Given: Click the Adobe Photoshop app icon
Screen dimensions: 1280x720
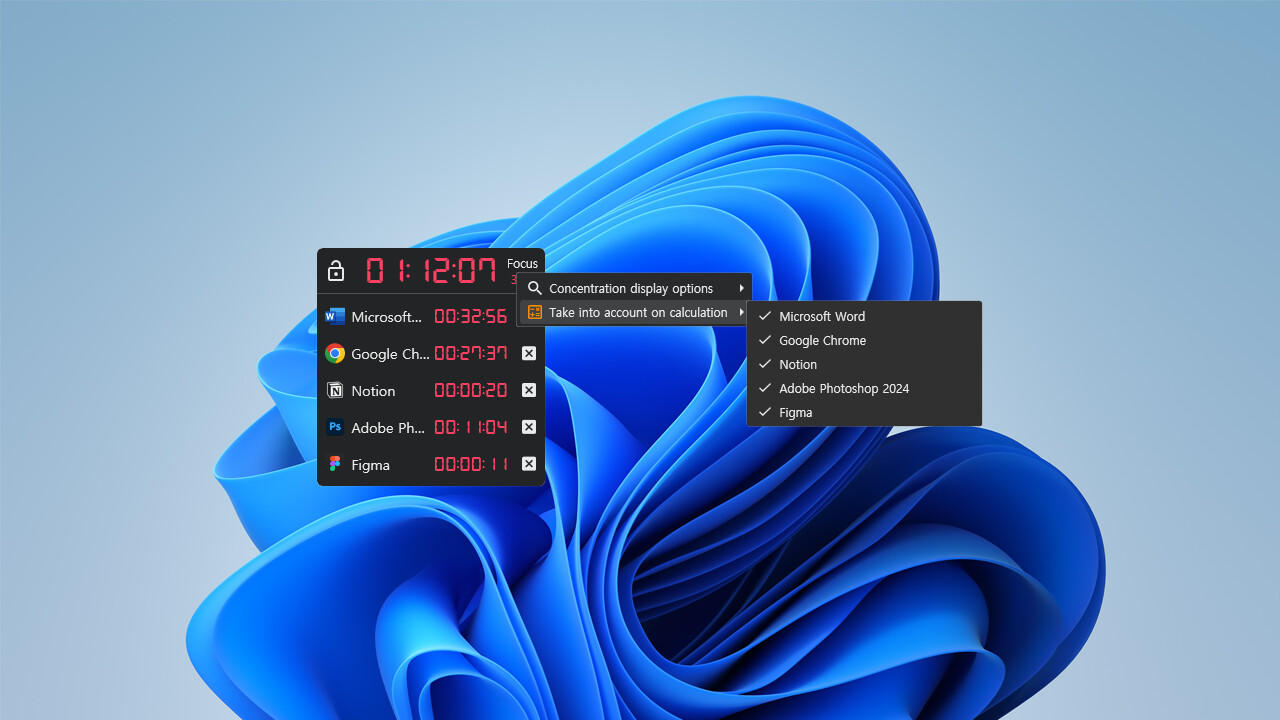Looking at the screenshot, I should tap(334, 427).
